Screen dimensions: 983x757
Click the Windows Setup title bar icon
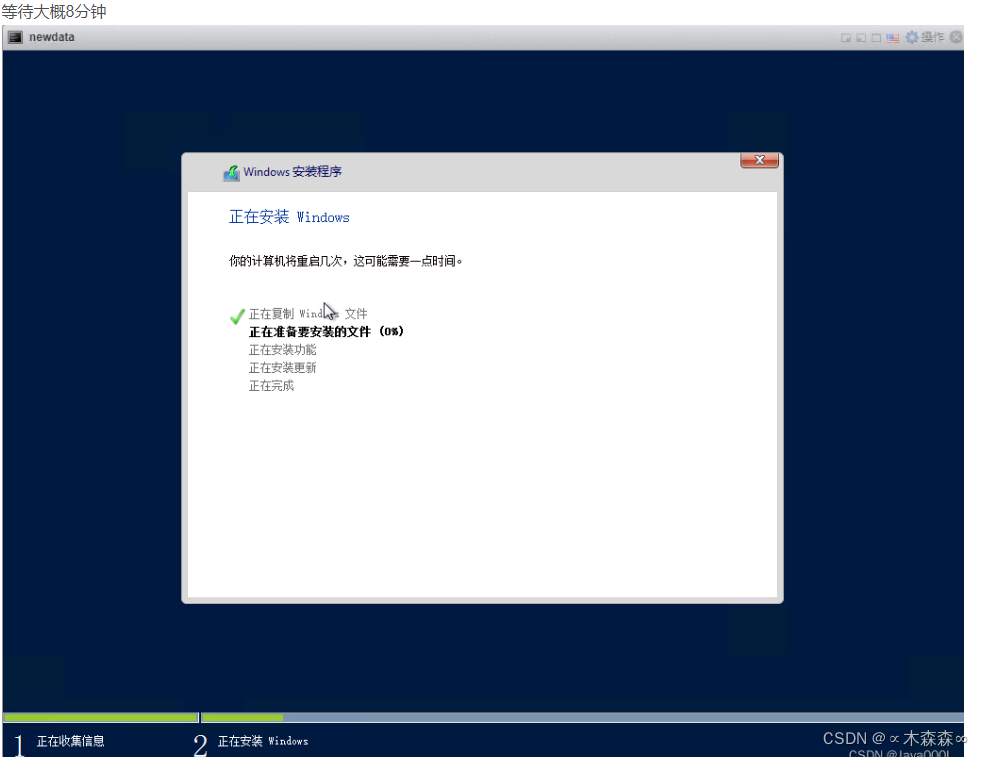(x=231, y=173)
